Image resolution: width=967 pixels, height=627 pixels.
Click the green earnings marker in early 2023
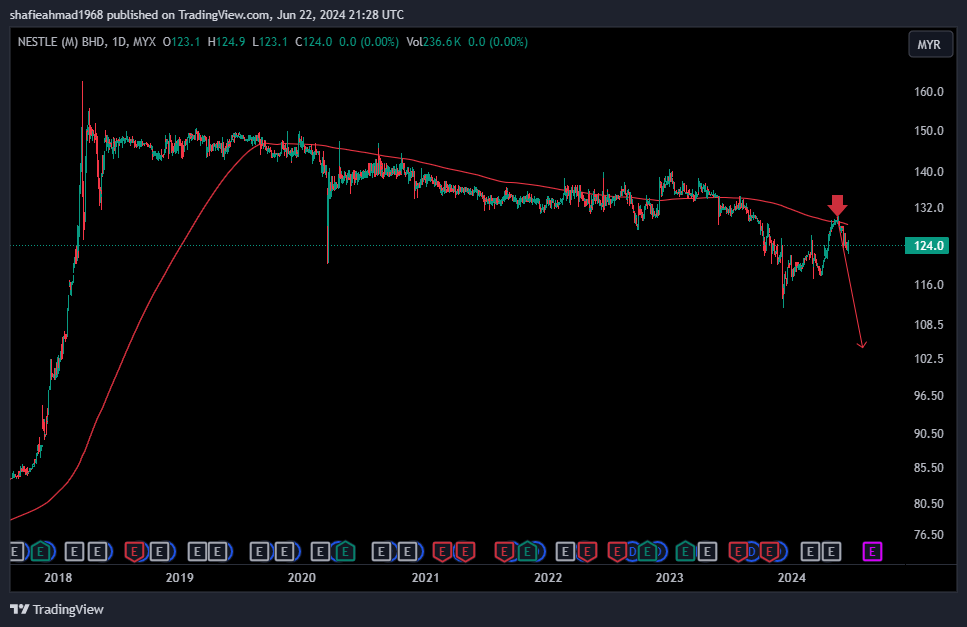click(685, 551)
